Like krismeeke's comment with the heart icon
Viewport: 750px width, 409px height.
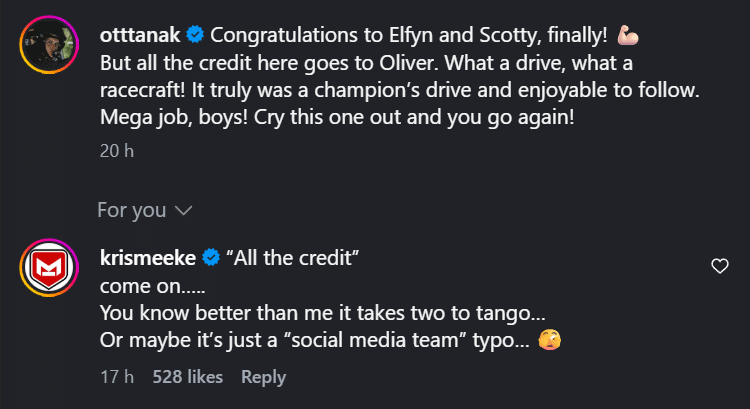pyautogui.click(x=719, y=266)
